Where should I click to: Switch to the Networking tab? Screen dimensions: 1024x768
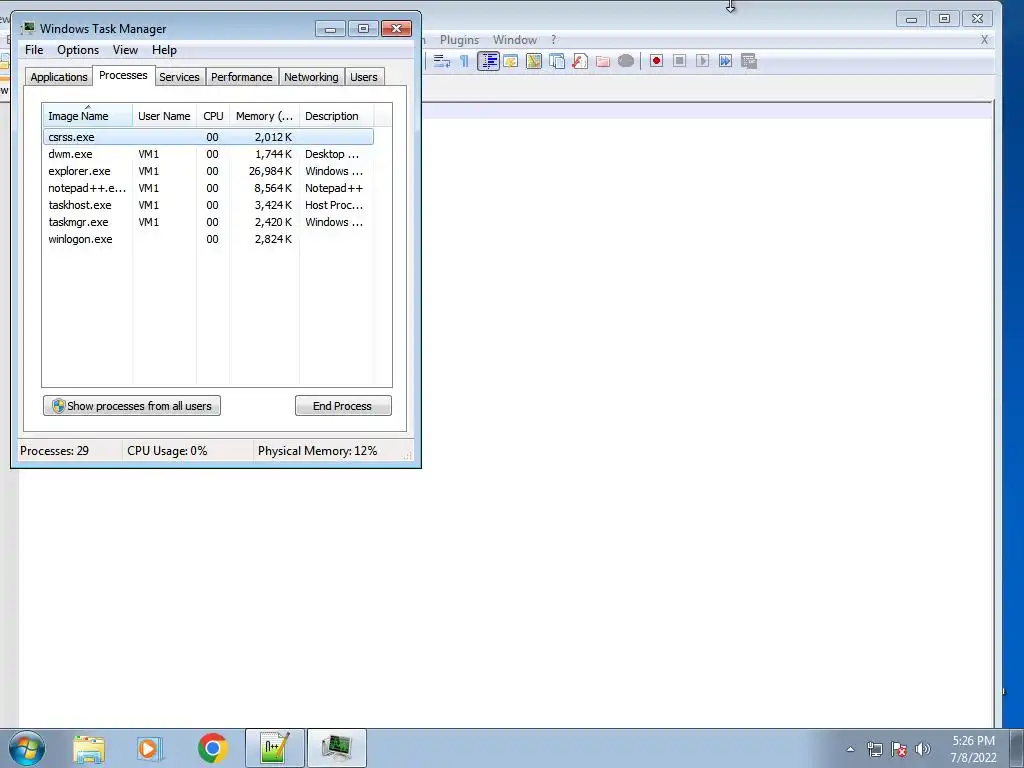[x=312, y=77]
